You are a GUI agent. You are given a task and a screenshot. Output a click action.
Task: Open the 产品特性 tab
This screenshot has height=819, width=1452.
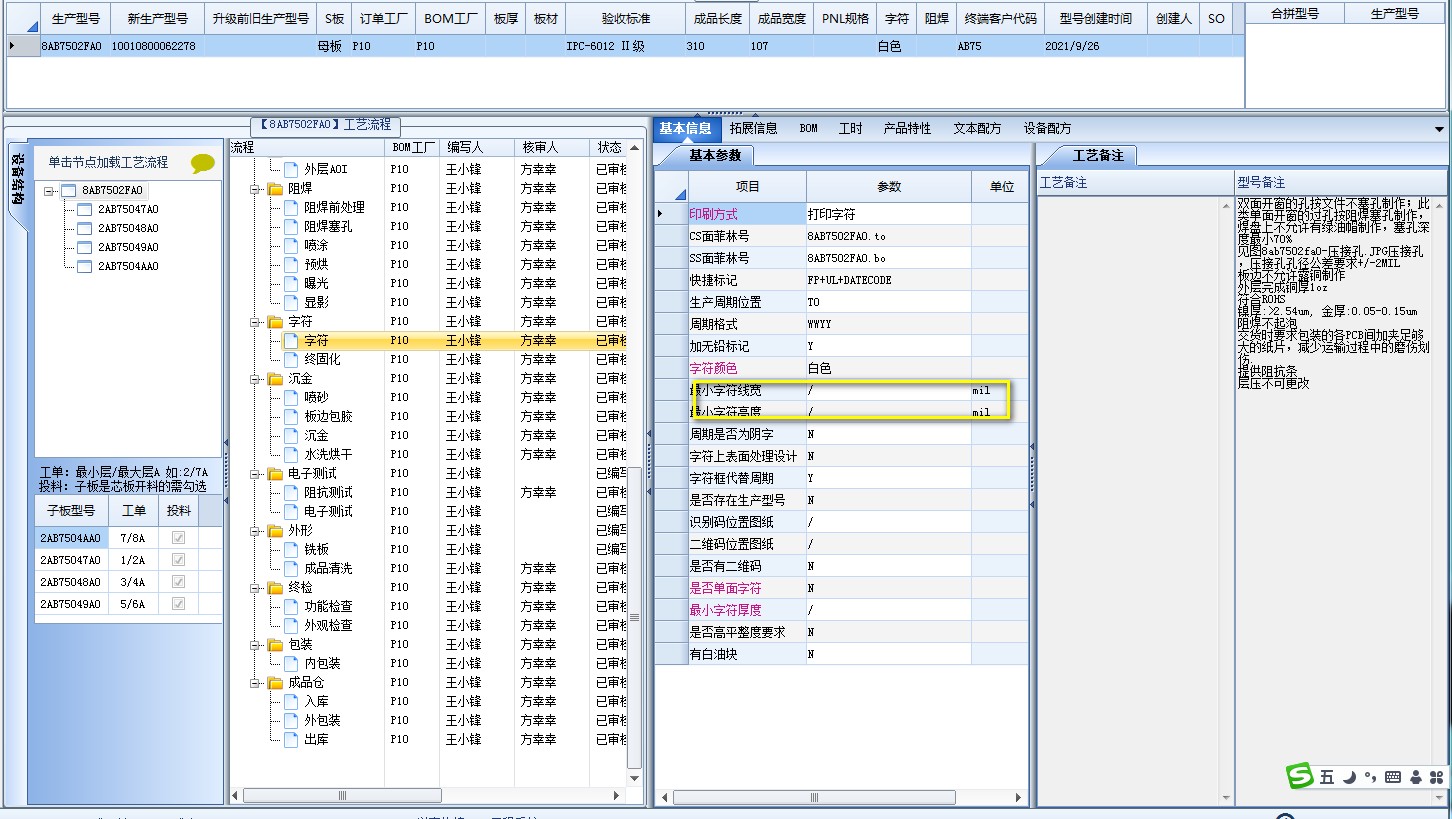tap(907, 128)
